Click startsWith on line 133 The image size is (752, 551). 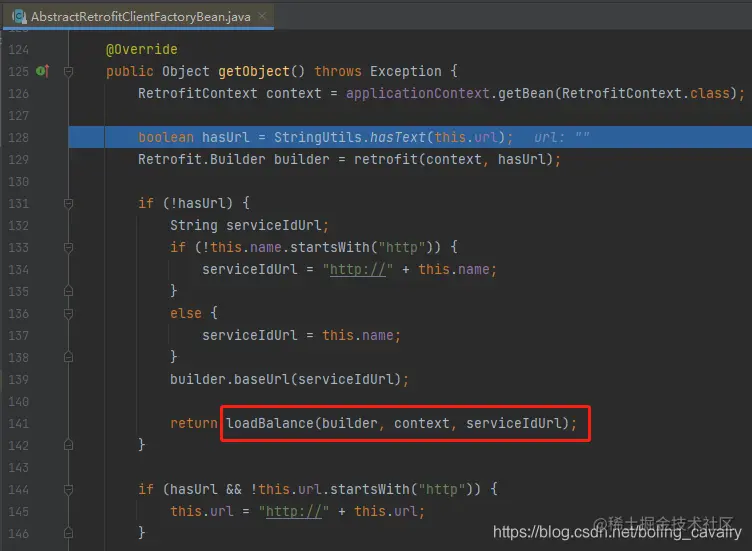[x=329, y=247]
